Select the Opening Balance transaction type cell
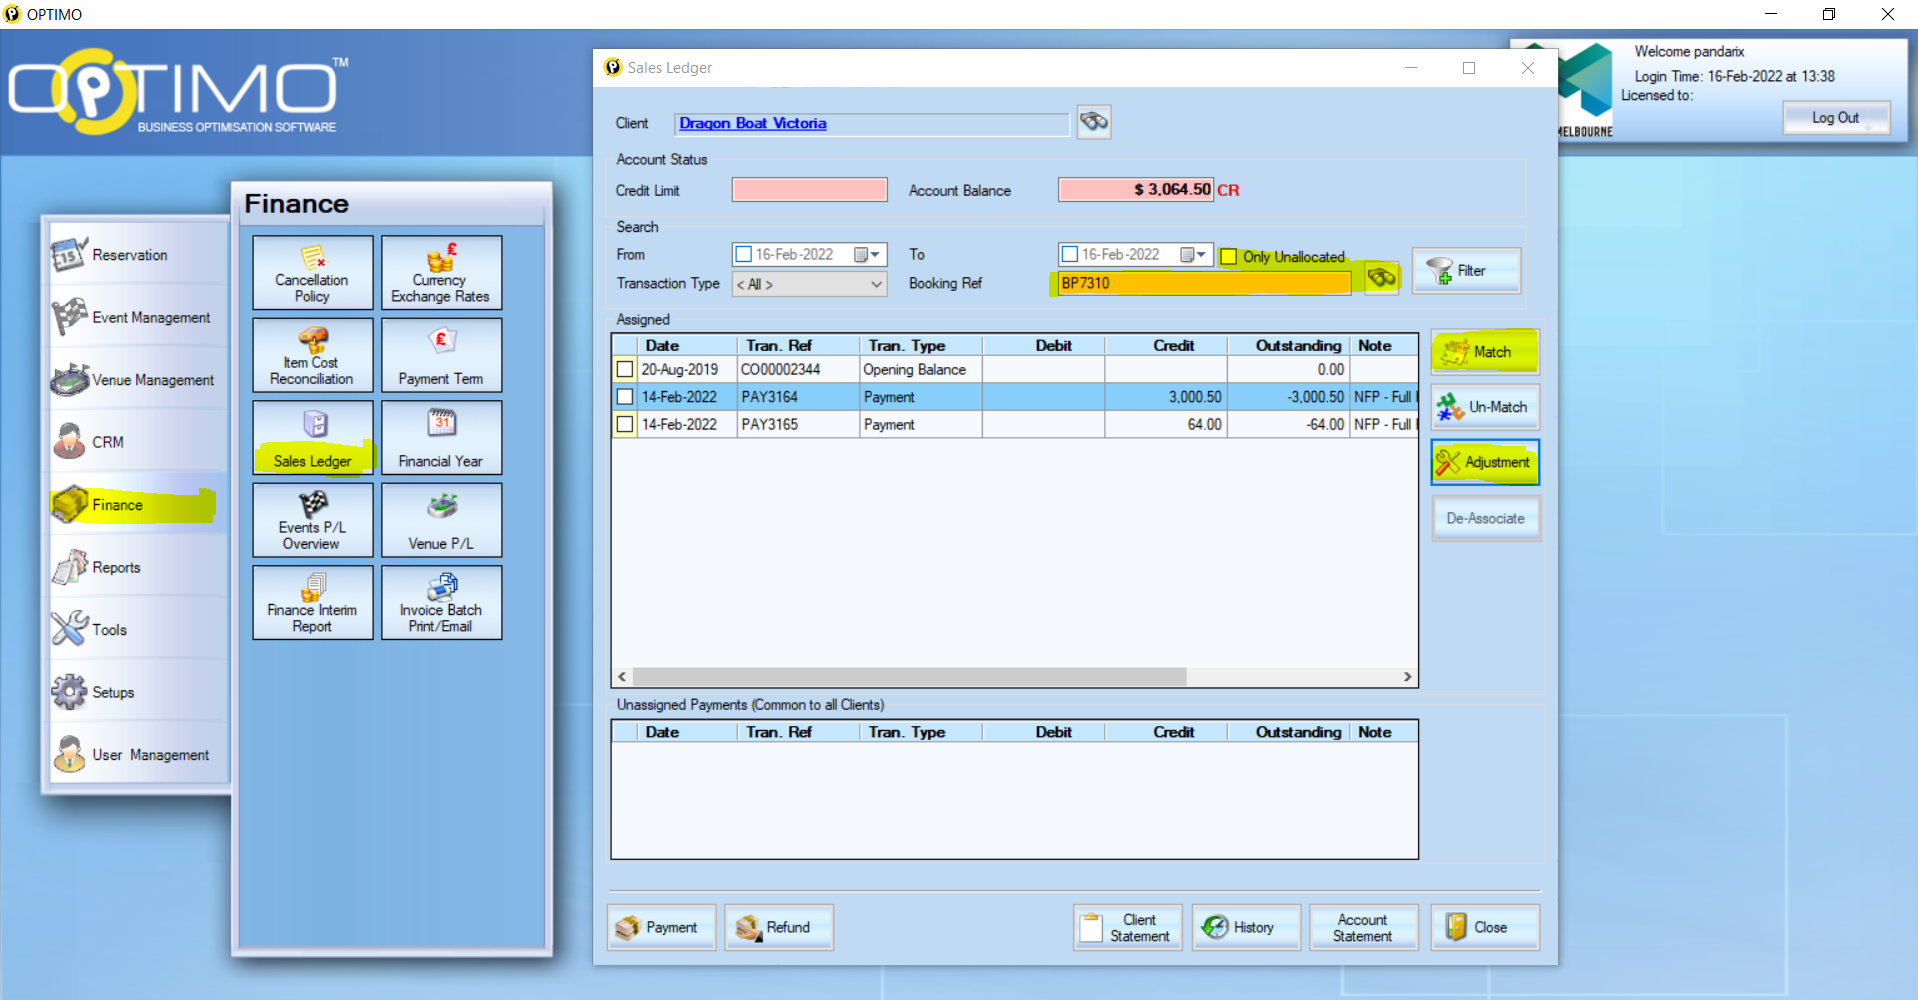 921,369
